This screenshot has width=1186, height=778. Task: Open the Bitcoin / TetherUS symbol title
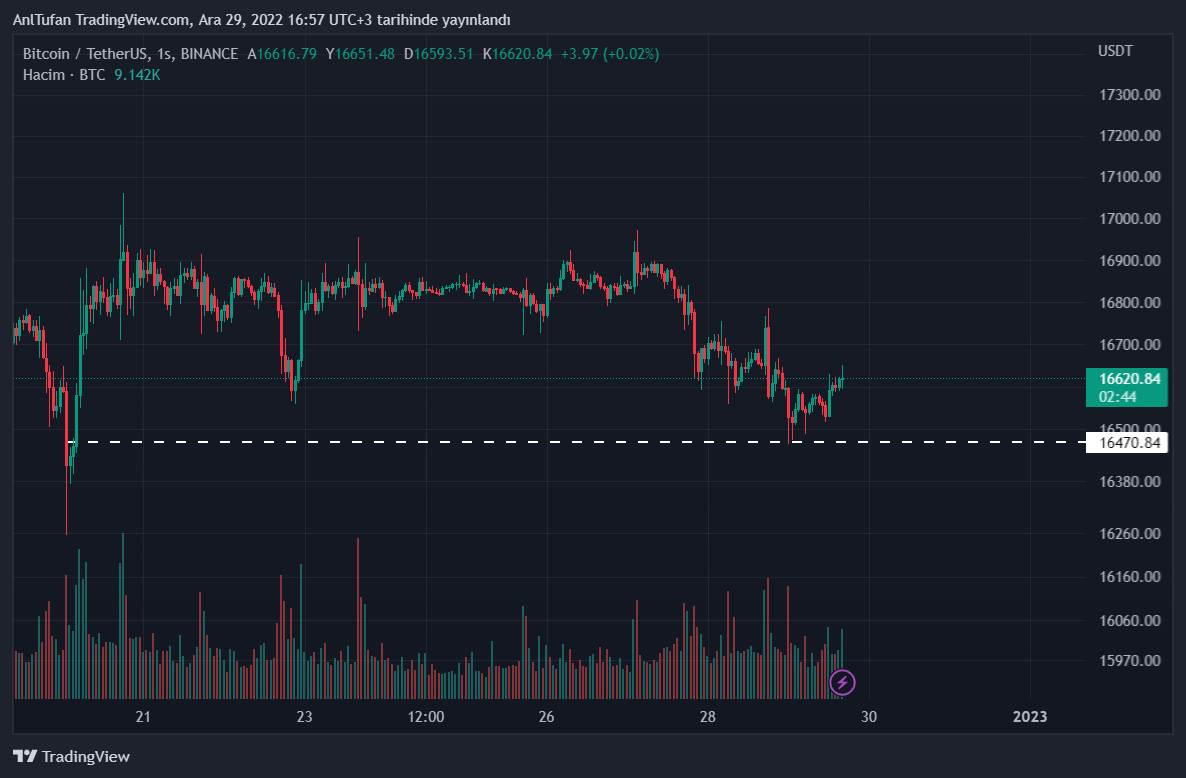[86, 54]
